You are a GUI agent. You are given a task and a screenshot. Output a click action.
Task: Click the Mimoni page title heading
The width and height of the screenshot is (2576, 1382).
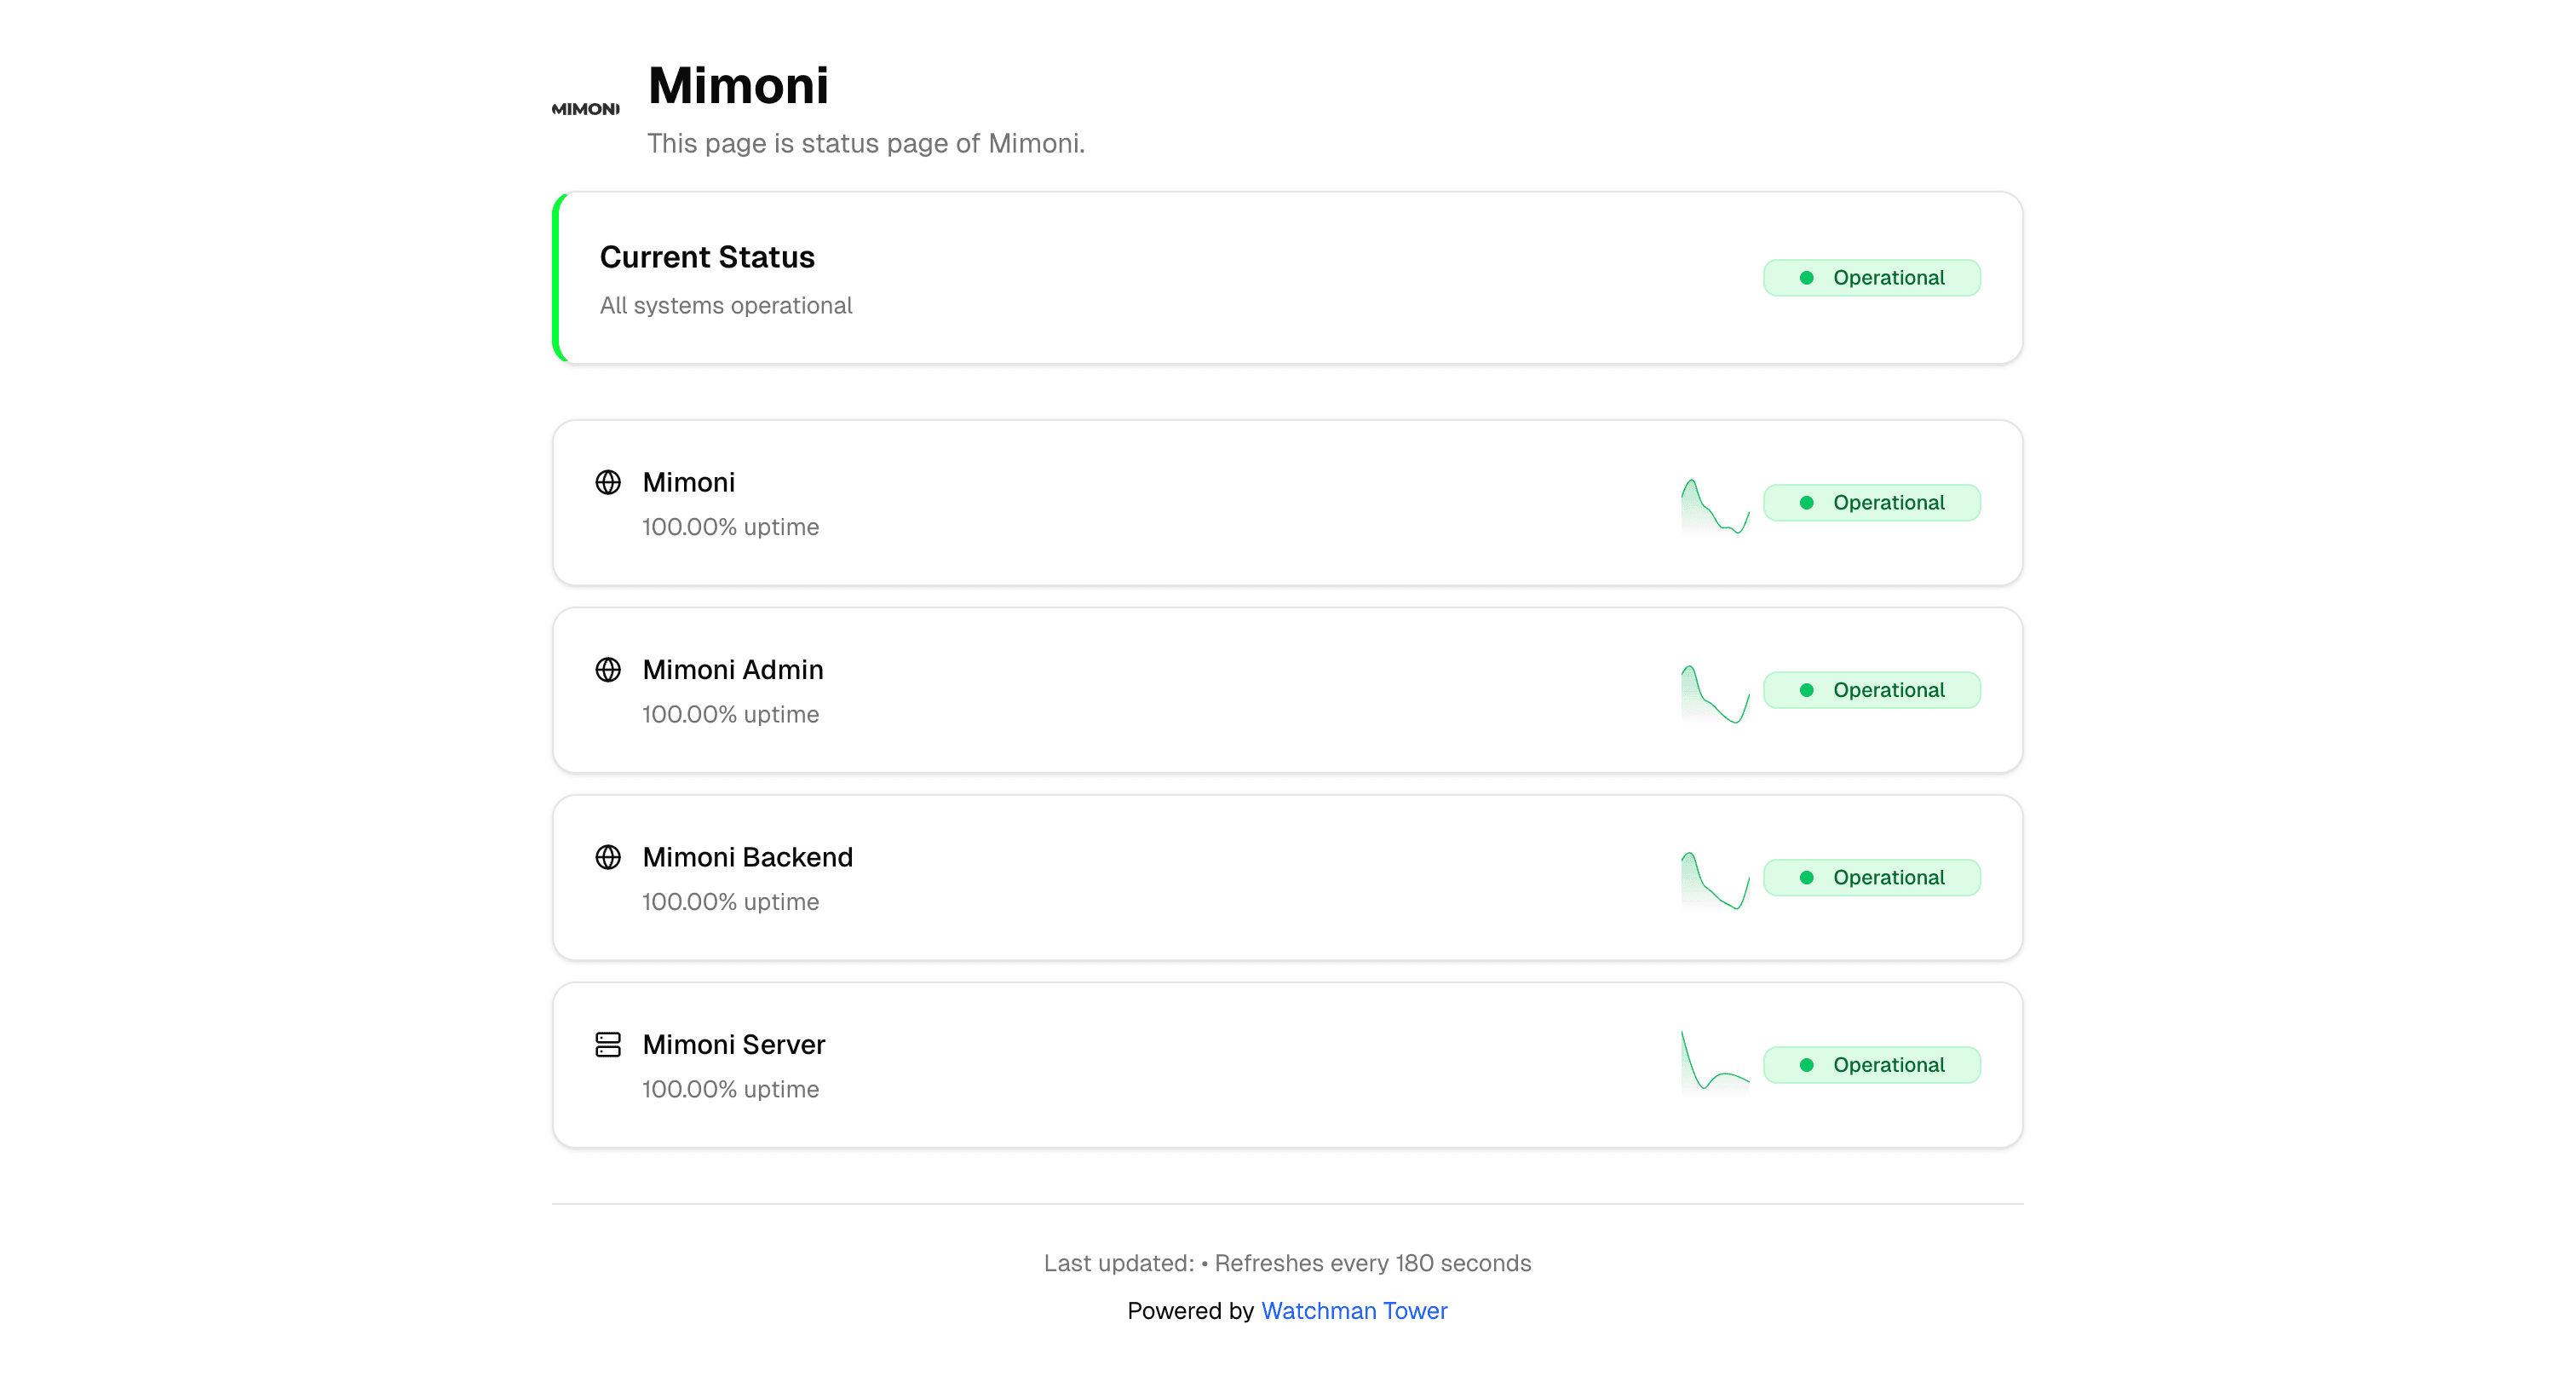coord(738,85)
